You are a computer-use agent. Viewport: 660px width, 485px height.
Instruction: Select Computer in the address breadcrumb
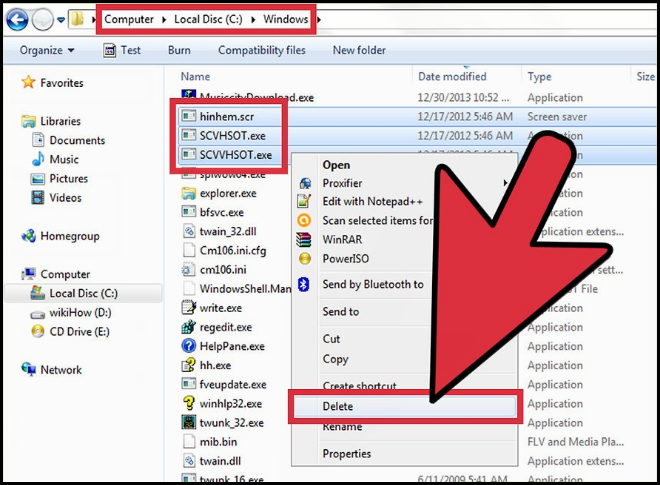coord(129,19)
